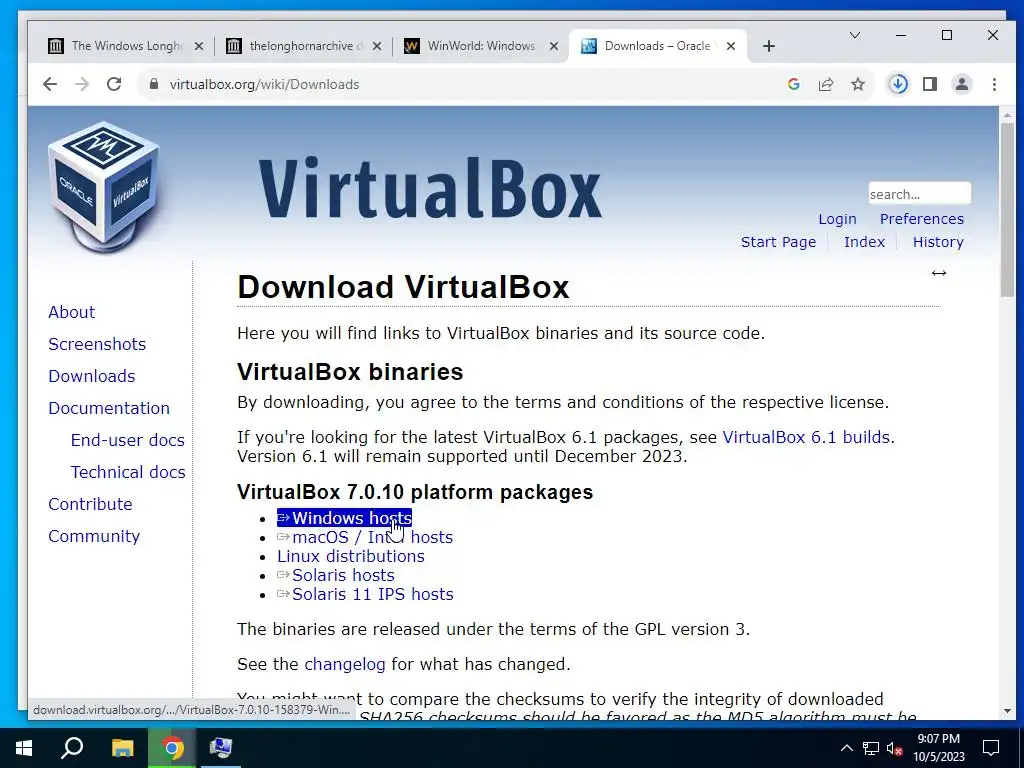
Task: Switch to The Windows Longhorn tab
Action: click(x=124, y=46)
